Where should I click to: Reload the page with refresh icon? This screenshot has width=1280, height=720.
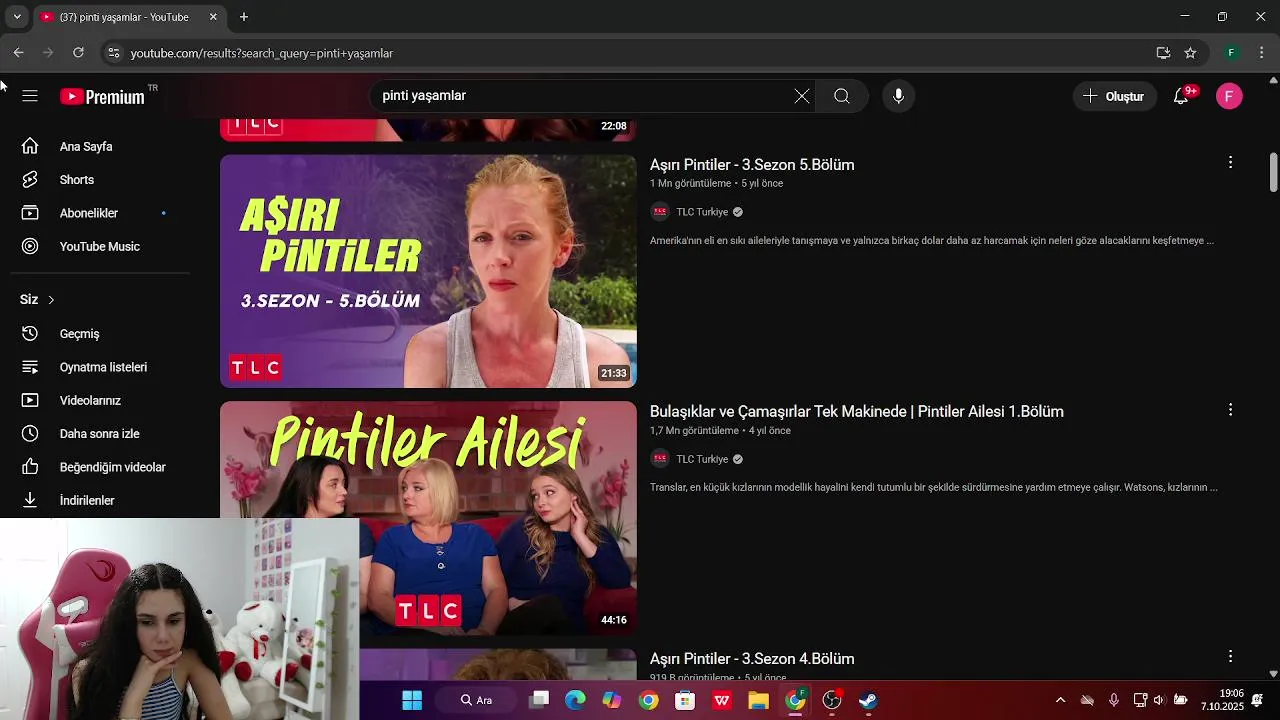(x=78, y=53)
